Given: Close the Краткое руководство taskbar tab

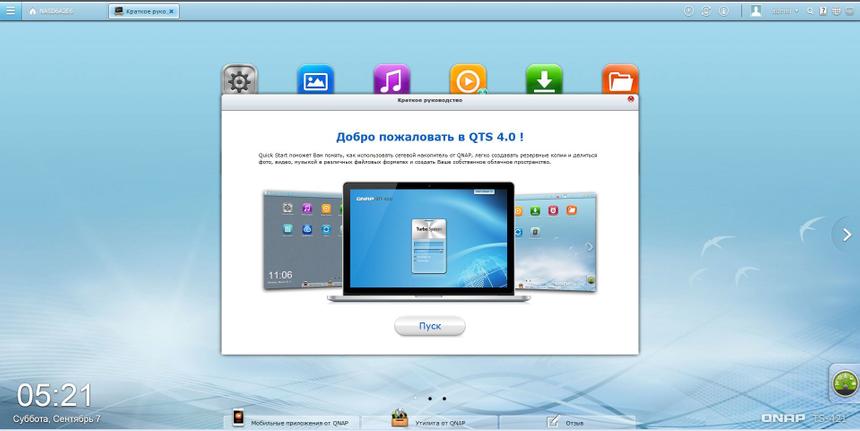Looking at the screenshot, I should (x=171, y=11).
